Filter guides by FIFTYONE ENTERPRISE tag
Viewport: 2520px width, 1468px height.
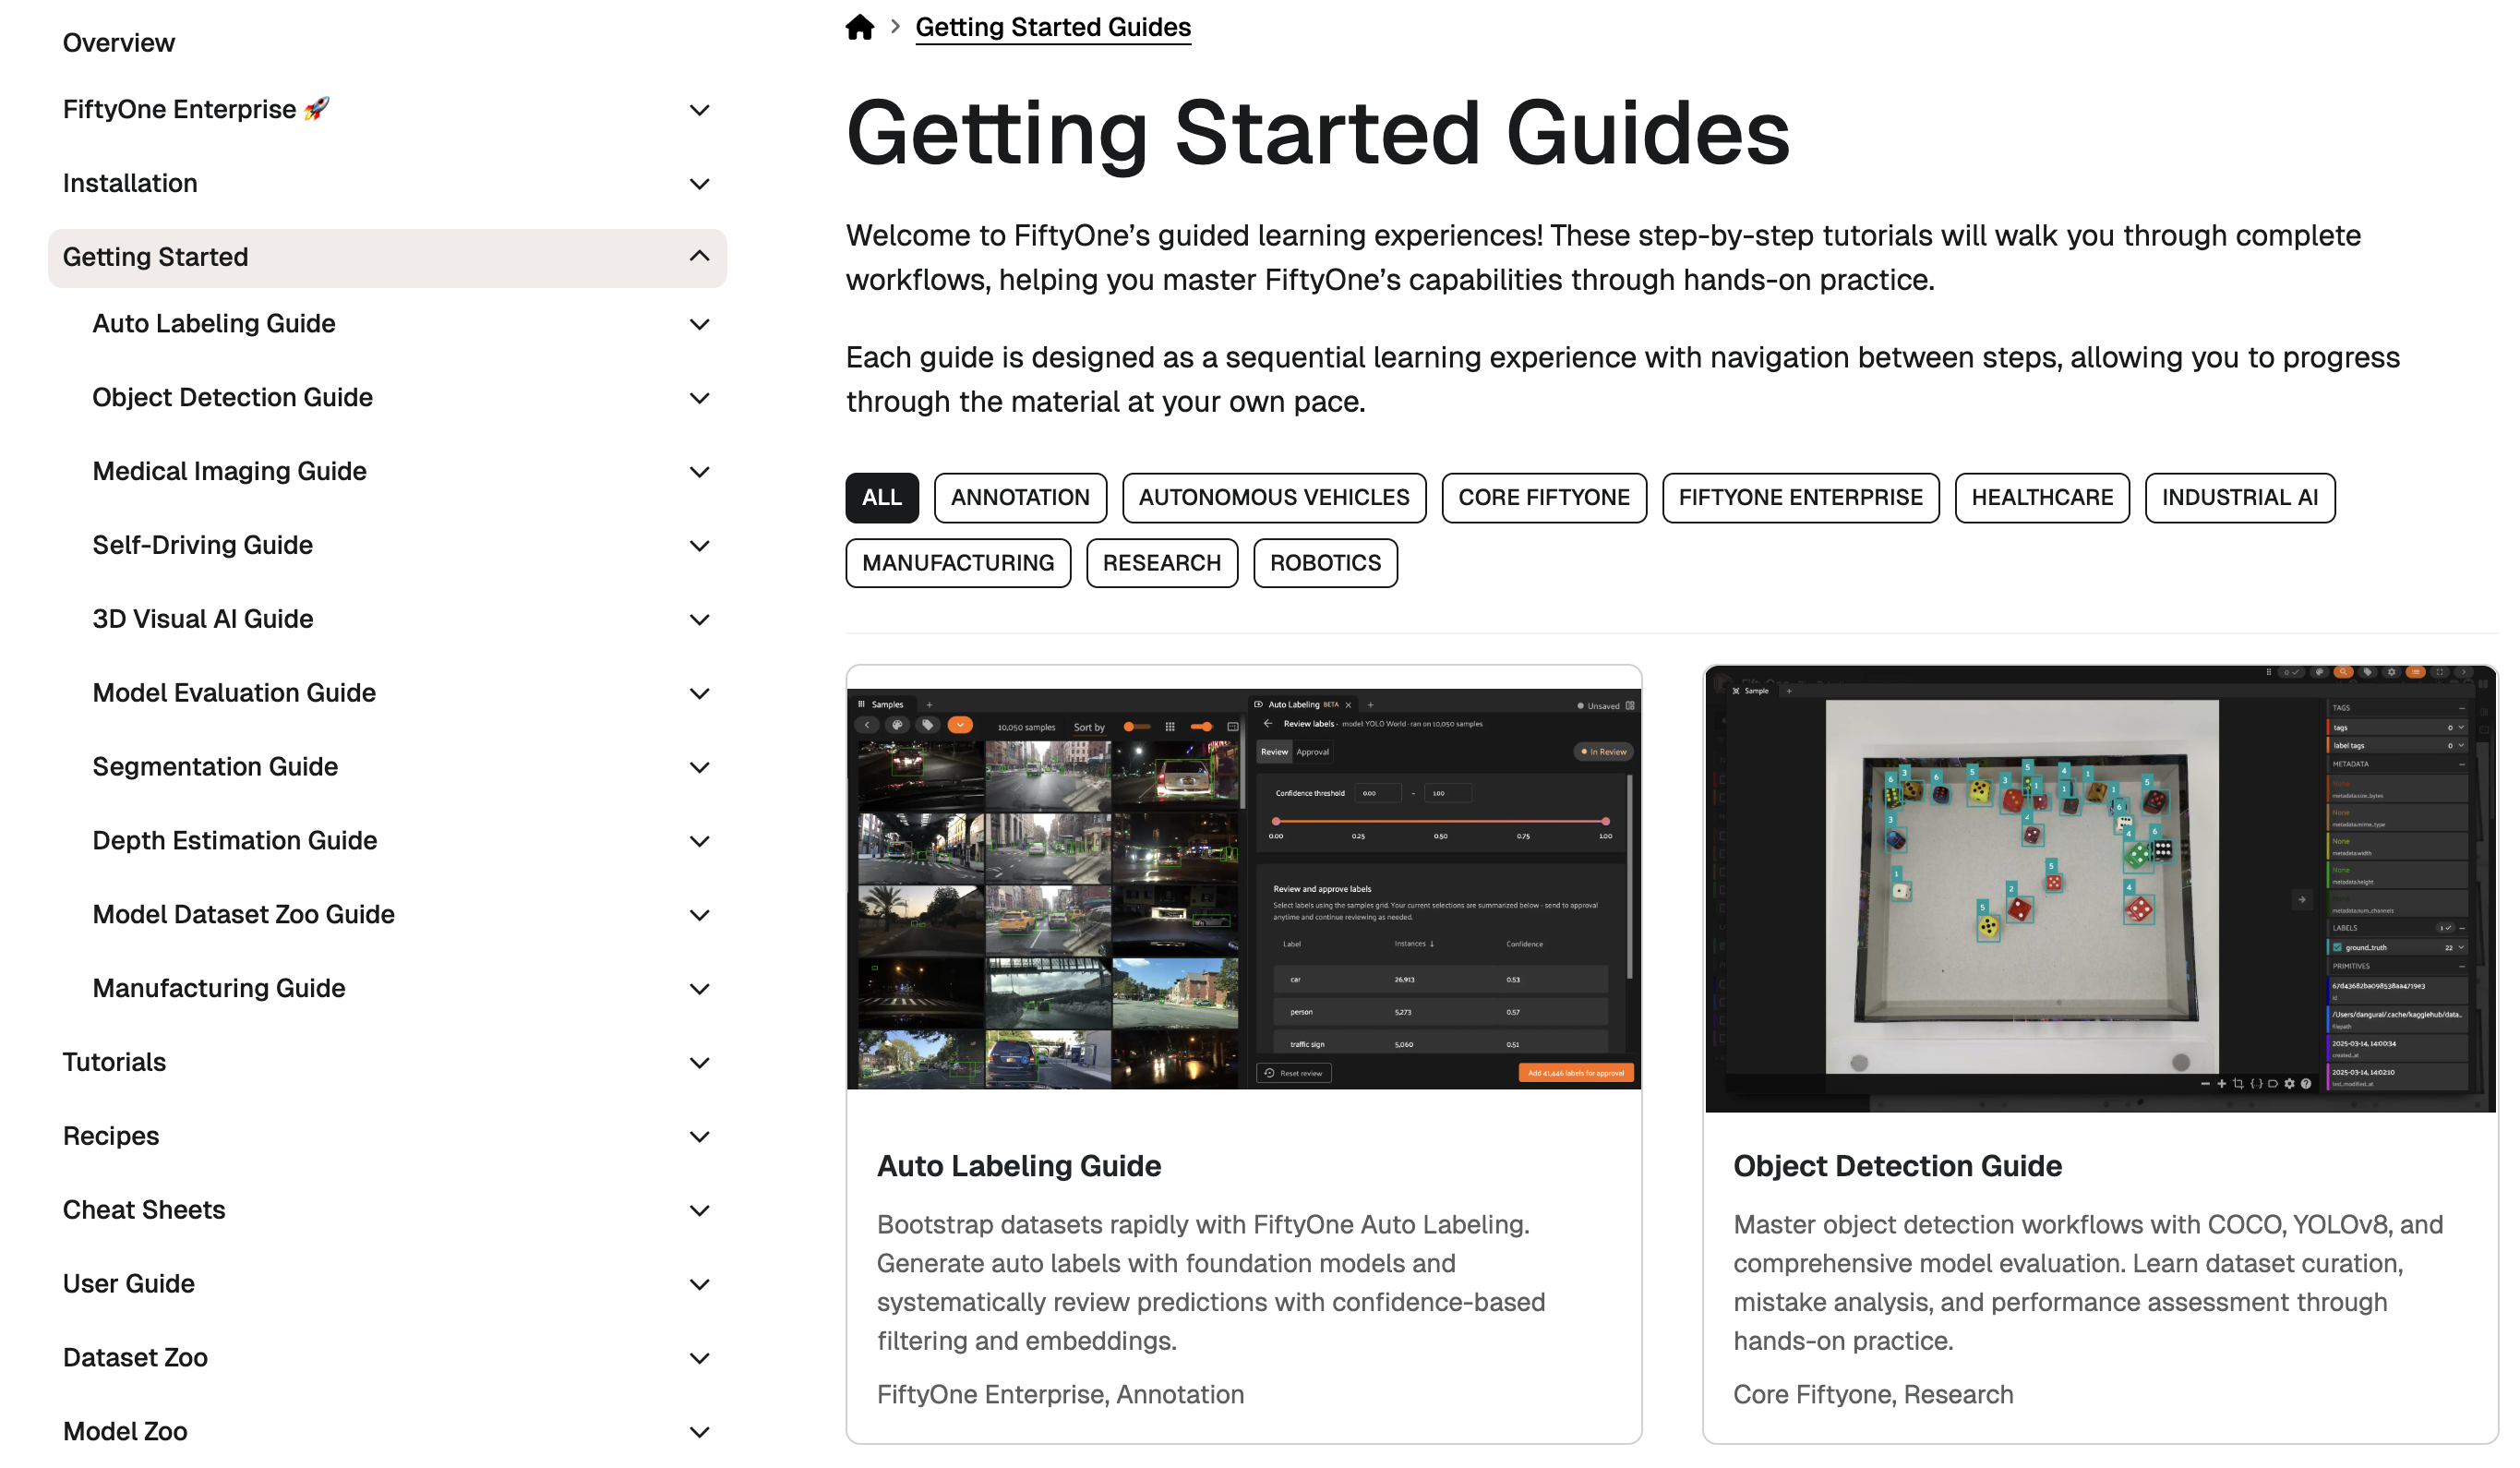tap(1800, 498)
